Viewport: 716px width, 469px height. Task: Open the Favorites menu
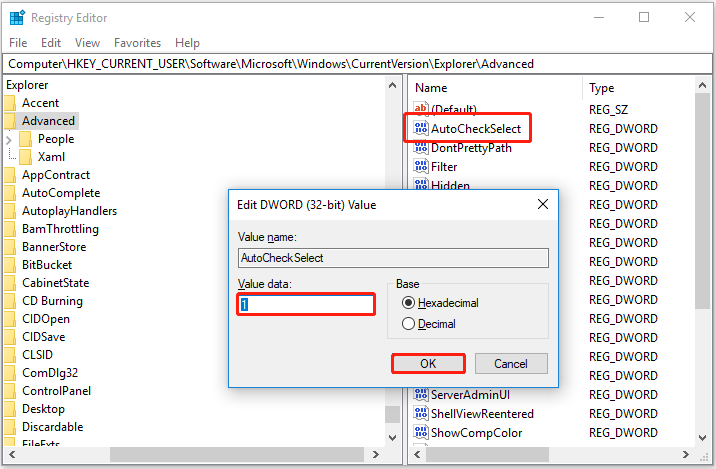[137, 43]
